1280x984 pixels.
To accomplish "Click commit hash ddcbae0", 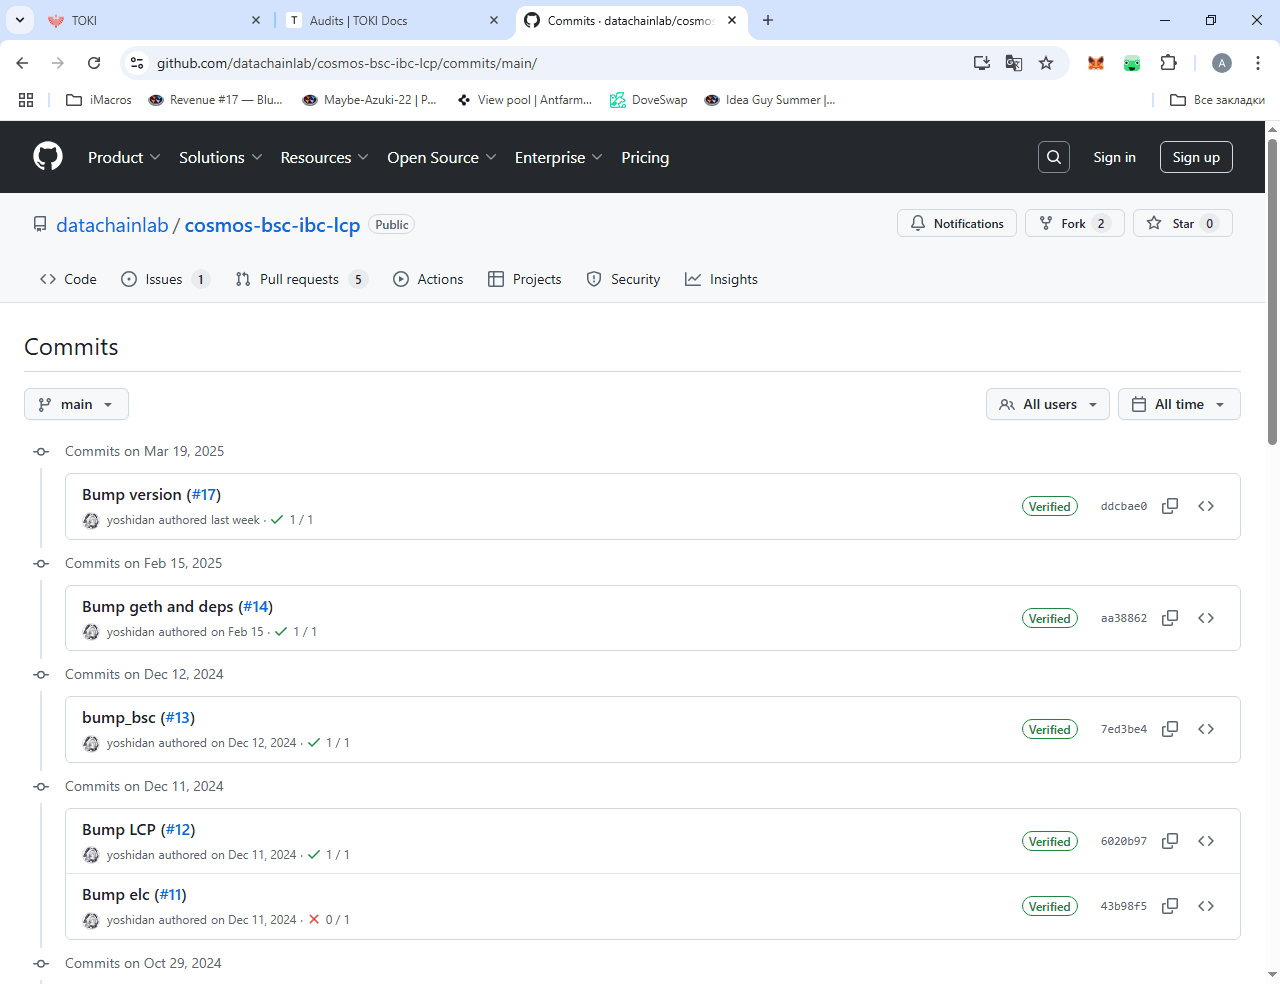I will [x=1124, y=506].
